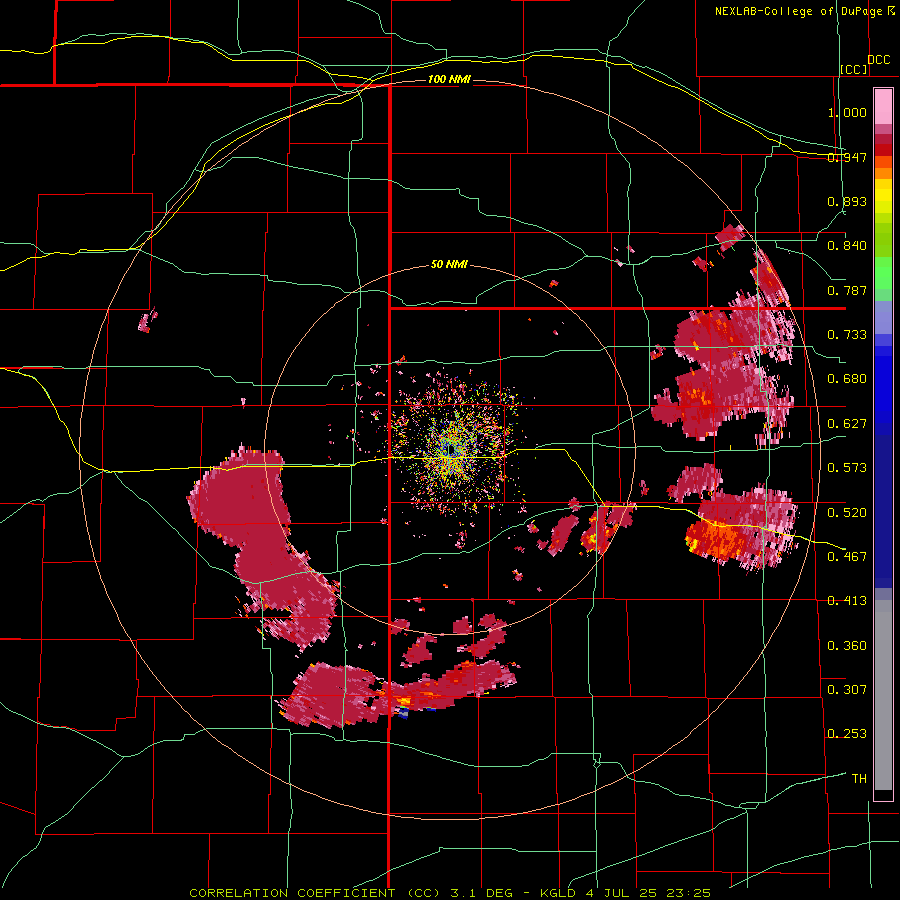
Task: Click the [CC] legend heading
Action: click(x=854, y=69)
